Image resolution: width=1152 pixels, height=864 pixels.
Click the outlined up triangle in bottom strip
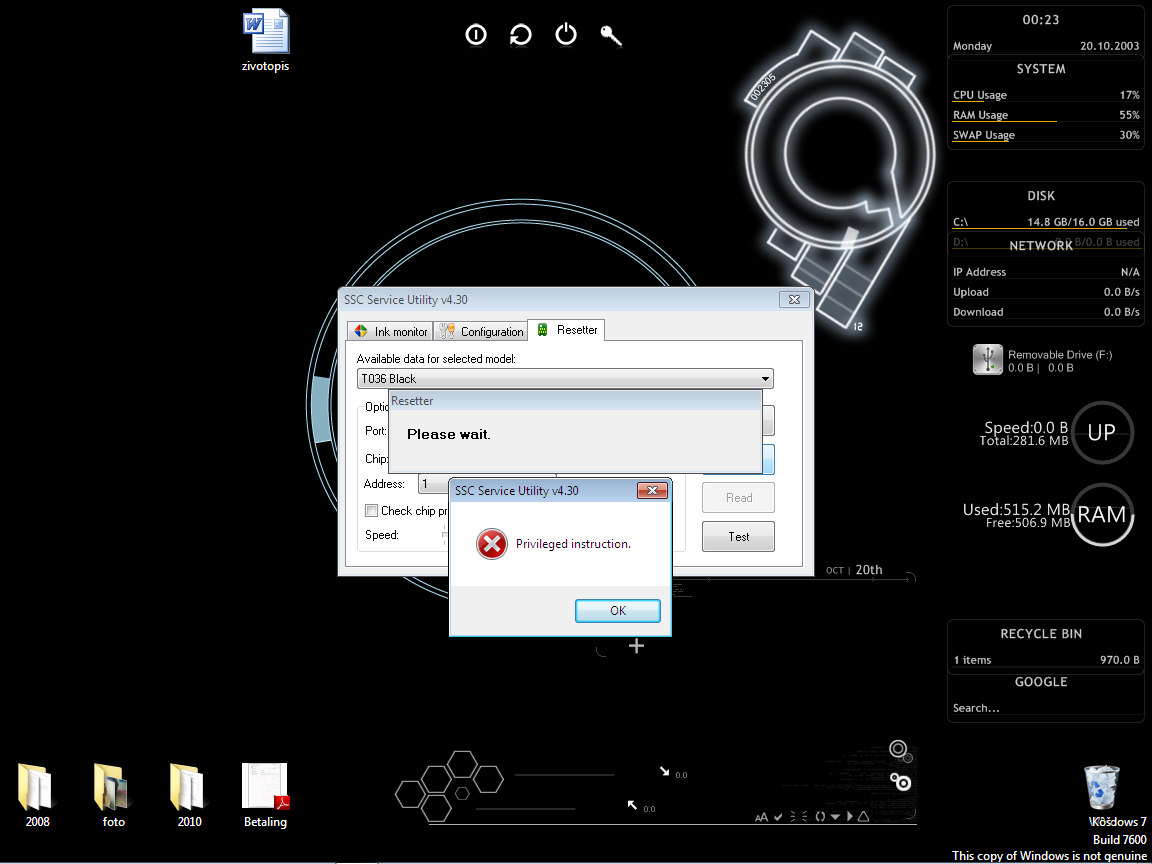pos(863,816)
